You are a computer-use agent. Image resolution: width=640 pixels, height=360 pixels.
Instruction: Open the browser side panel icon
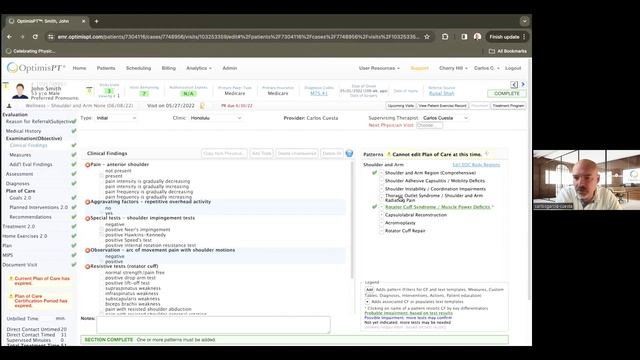[464, 37]
